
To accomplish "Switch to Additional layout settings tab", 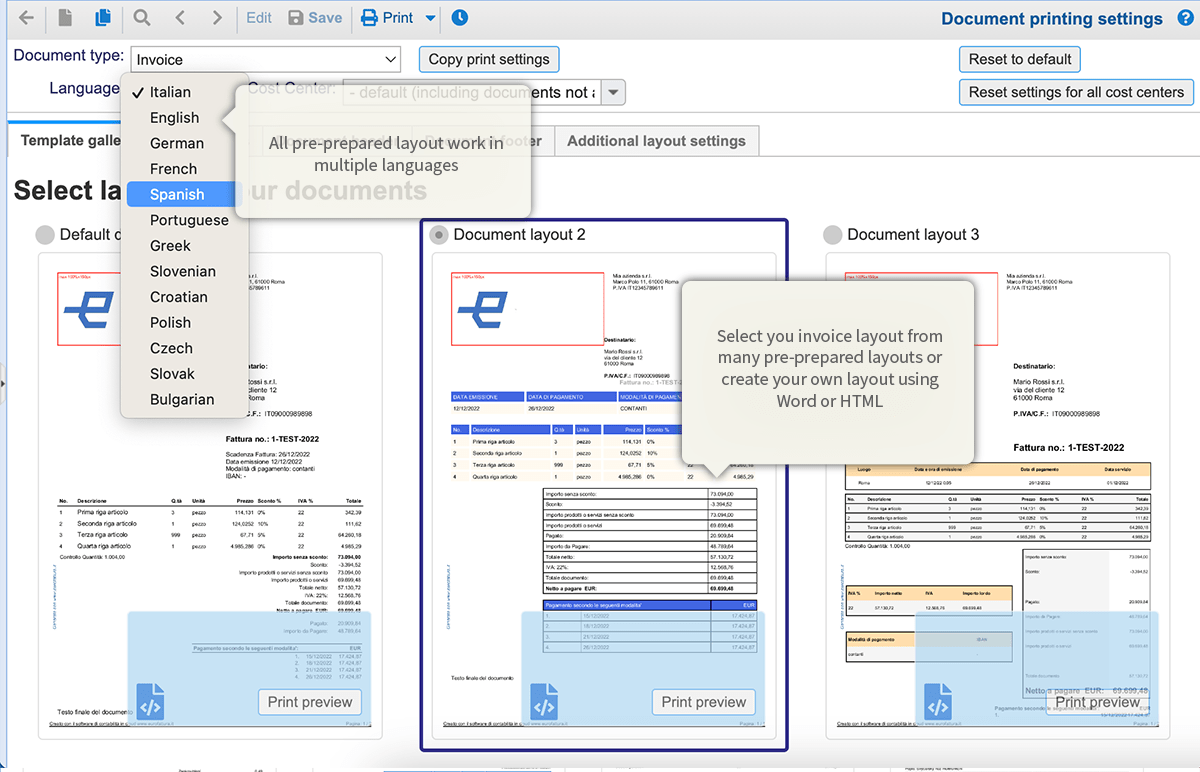I will [x=656, y=141].
